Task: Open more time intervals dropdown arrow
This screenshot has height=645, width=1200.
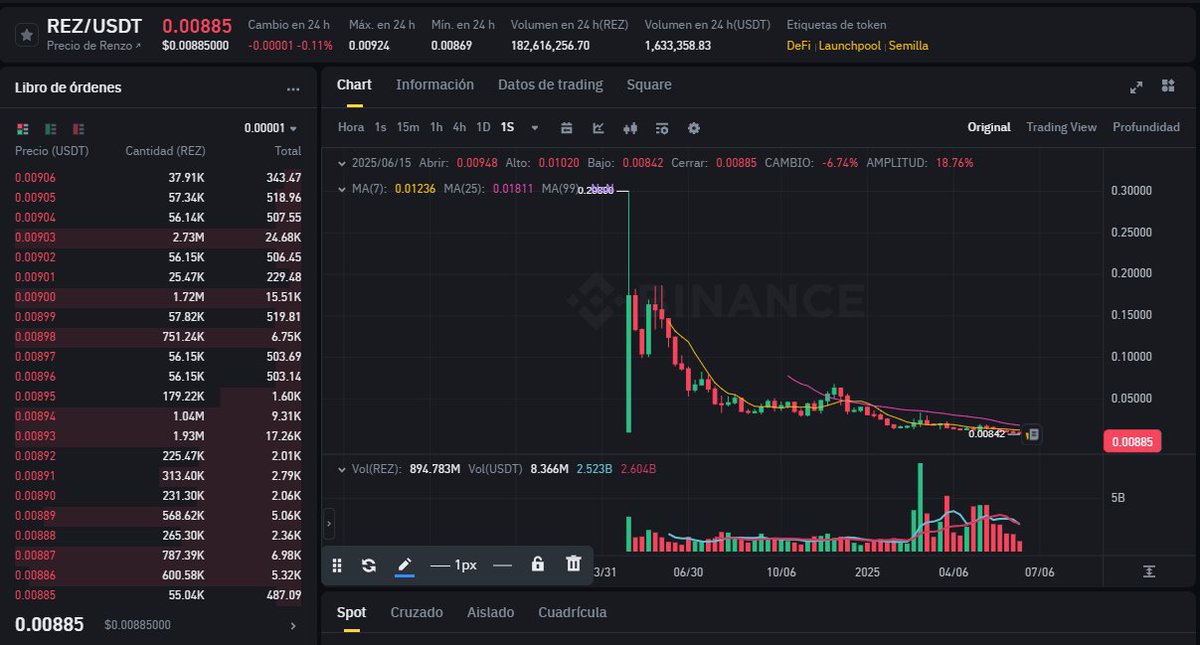Action: [x=535, y=128]
